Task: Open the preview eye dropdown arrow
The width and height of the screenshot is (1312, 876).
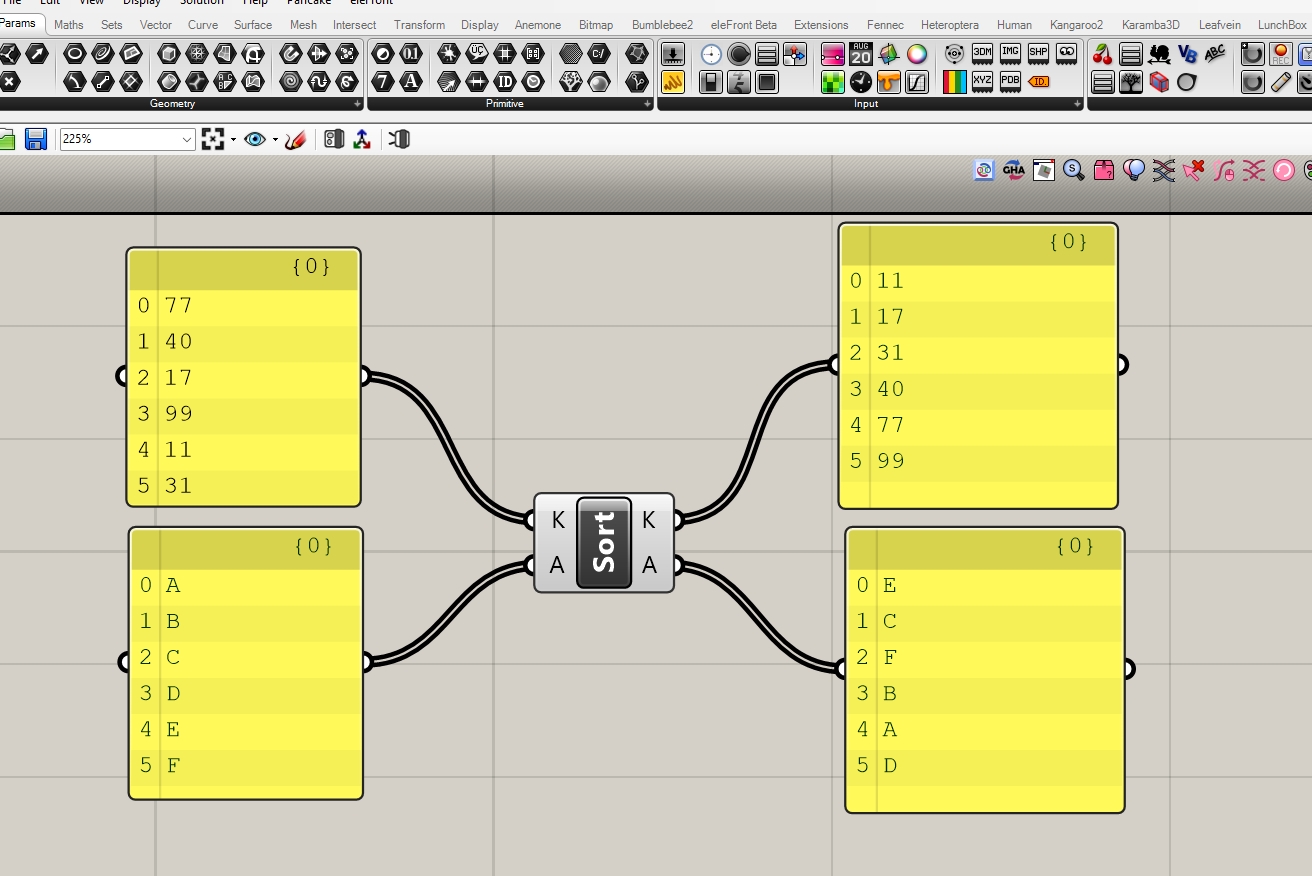Action: (x=275, y=140)
